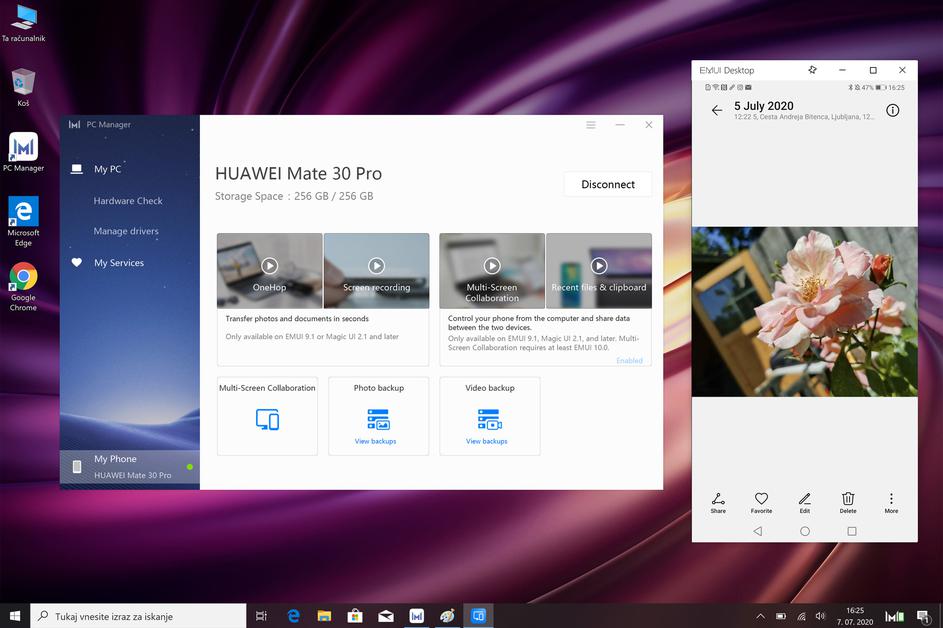The height and width of the screenshot is (628, 943).
Task: Click the Windows search box
Action: pos(140,616)
